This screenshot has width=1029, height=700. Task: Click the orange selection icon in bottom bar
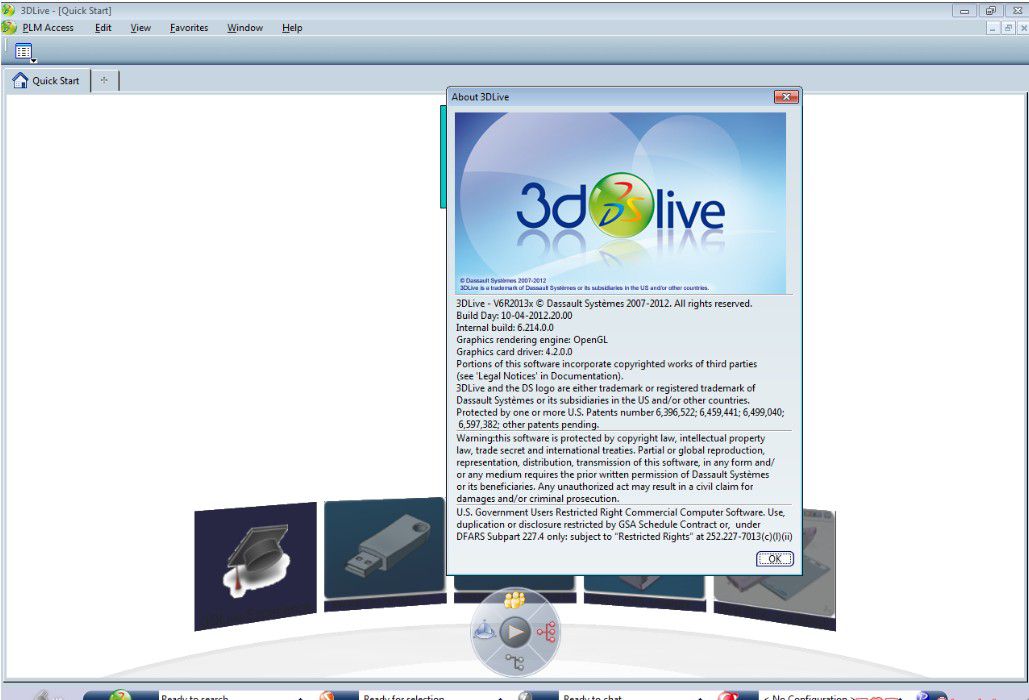(x=327, y=695)
